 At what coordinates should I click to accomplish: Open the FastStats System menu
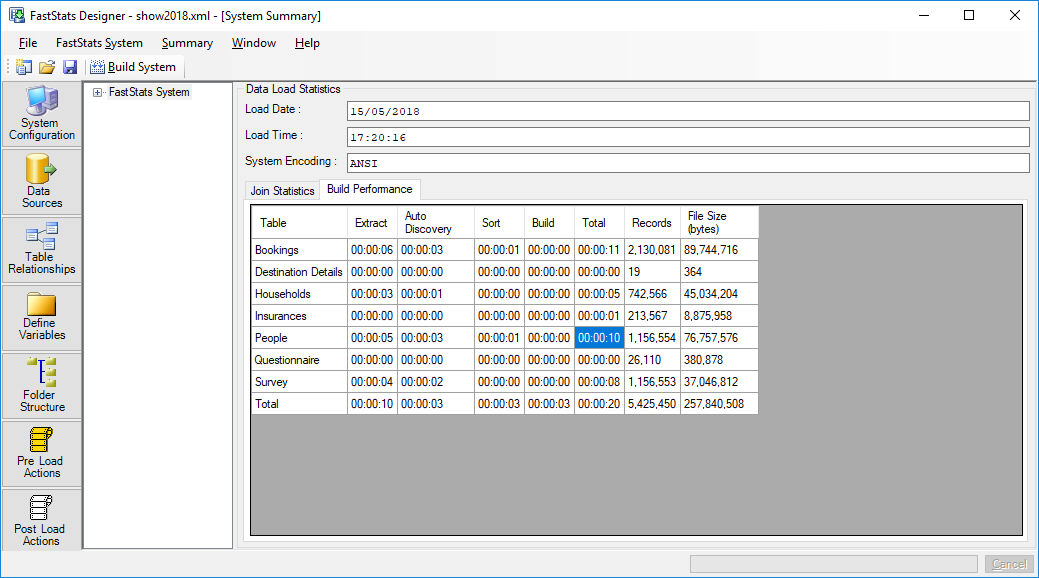pyautogui.click(x=99, y=43)
